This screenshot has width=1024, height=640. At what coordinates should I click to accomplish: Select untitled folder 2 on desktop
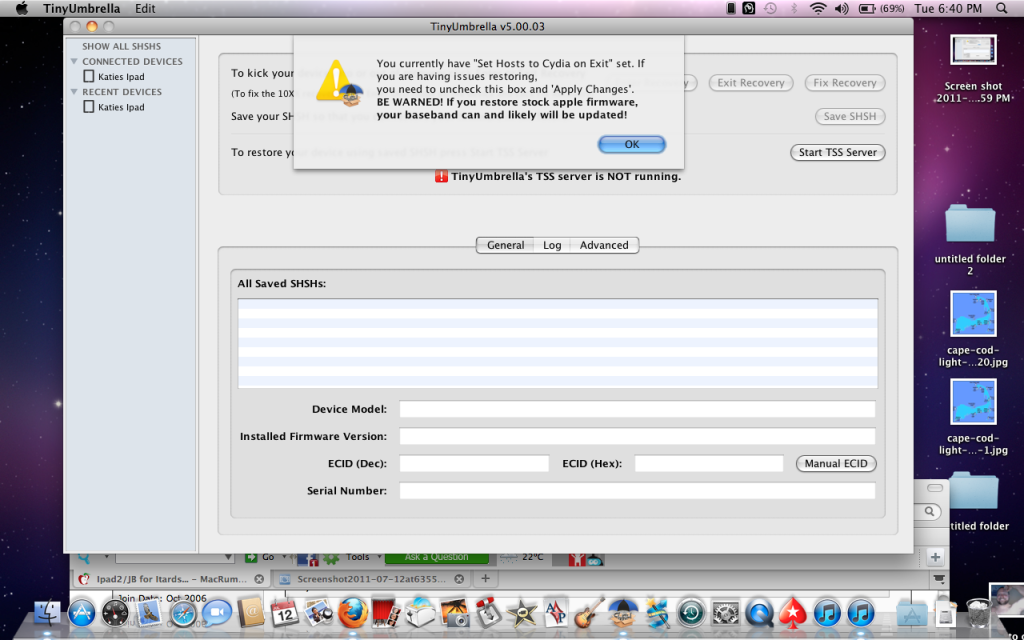point(970,239)
